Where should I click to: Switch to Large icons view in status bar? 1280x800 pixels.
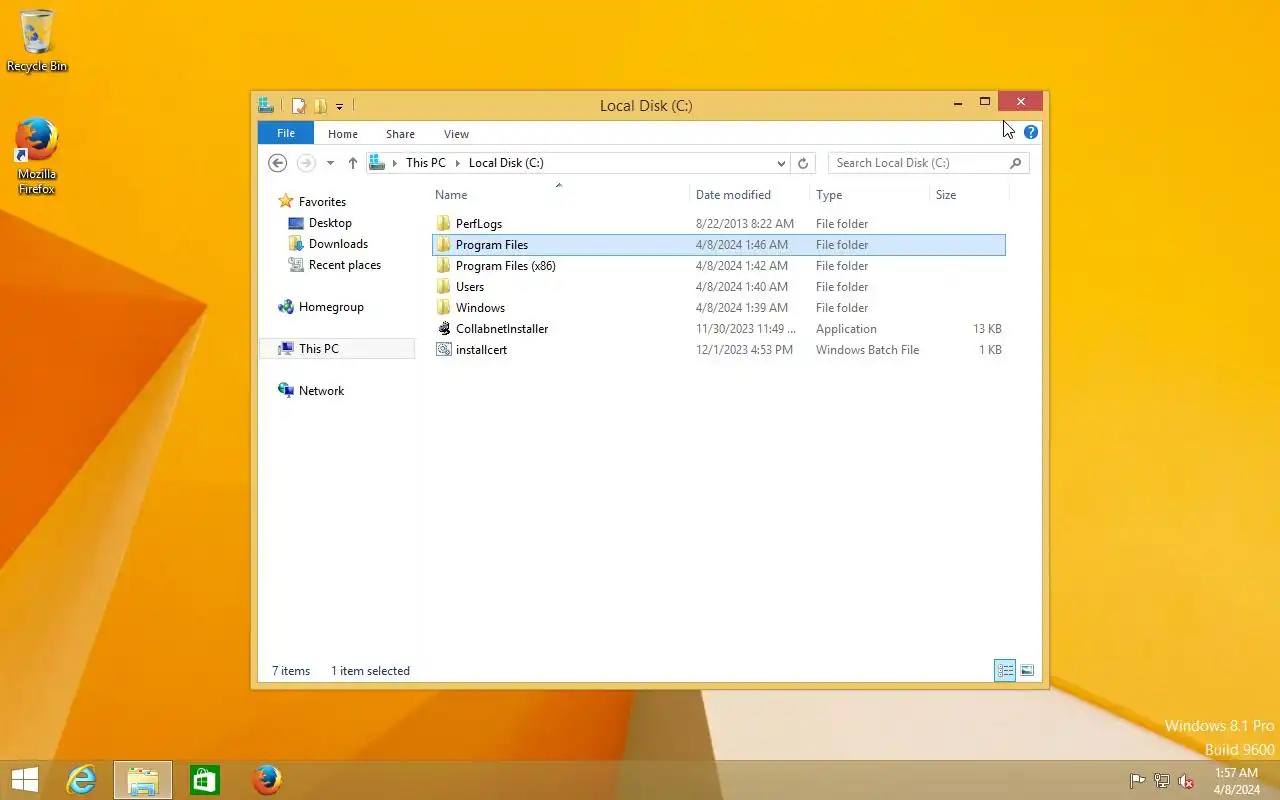(1027, 671)
